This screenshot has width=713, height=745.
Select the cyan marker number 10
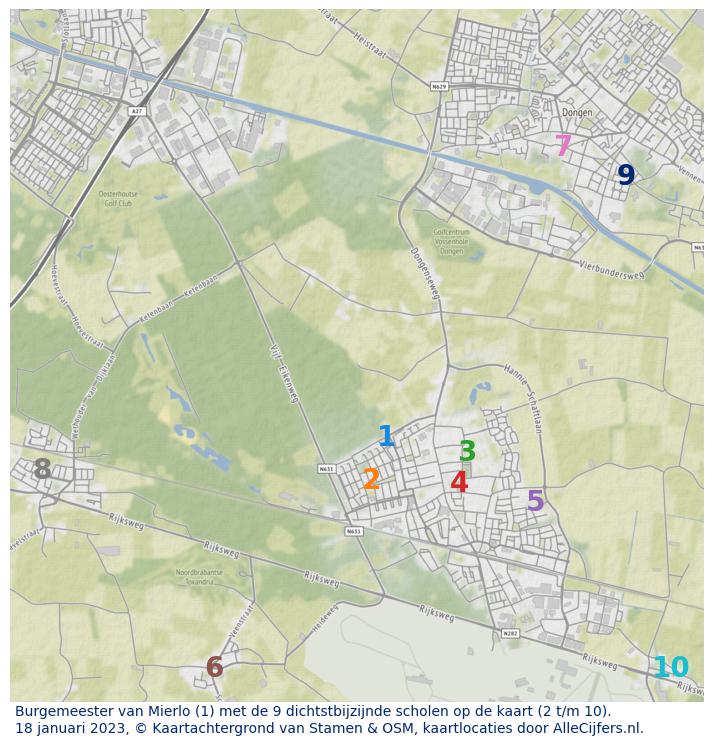[x=670, y=667]
